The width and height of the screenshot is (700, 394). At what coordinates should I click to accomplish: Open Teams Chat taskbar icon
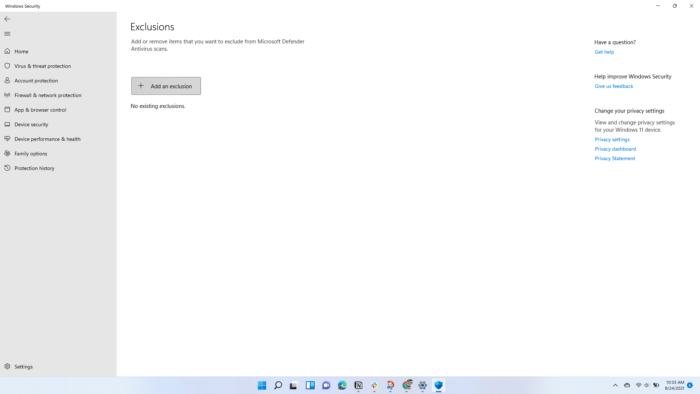pos(326,386)
